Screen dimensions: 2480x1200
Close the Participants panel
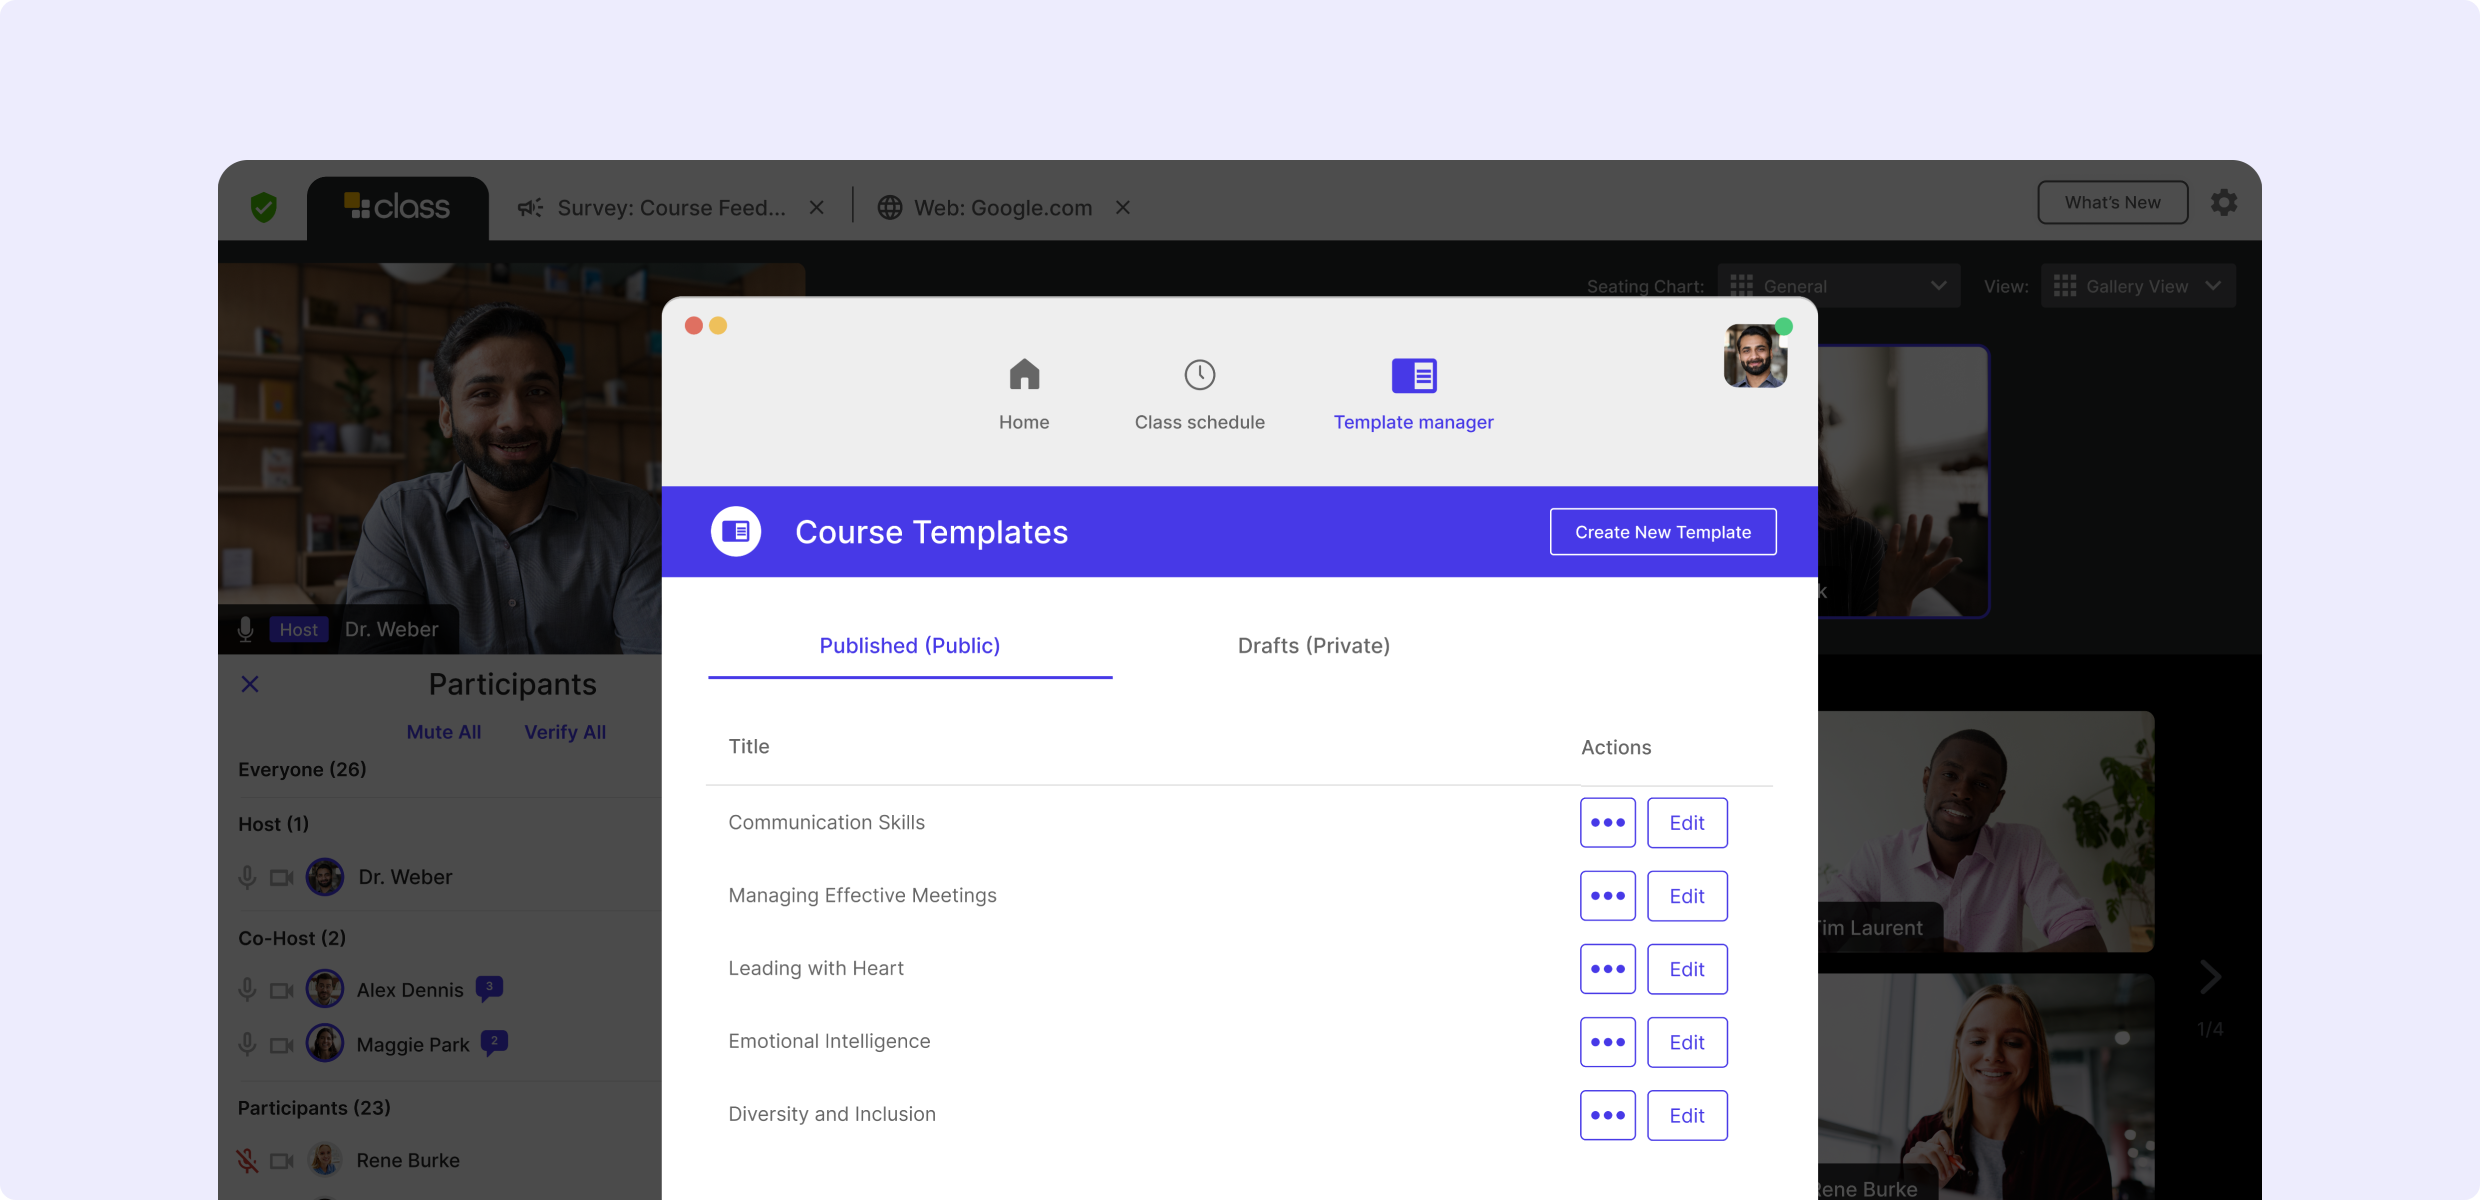point(250,684)
